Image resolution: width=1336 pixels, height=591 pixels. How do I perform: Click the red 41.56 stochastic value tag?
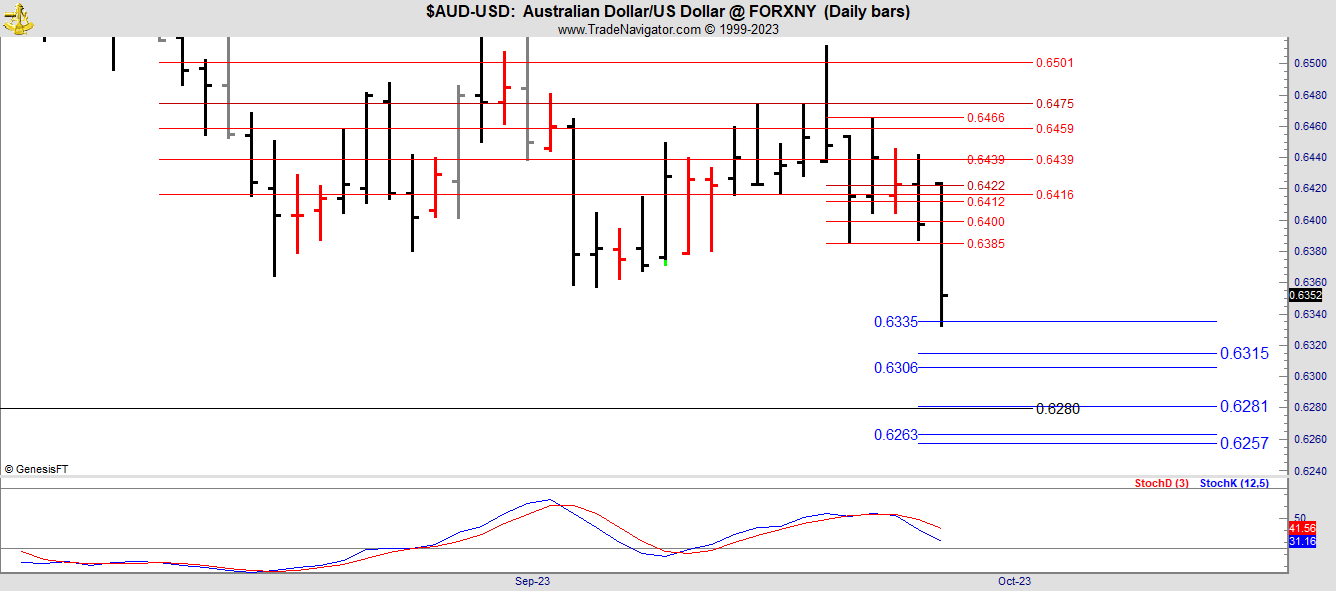coord(1302,528)
